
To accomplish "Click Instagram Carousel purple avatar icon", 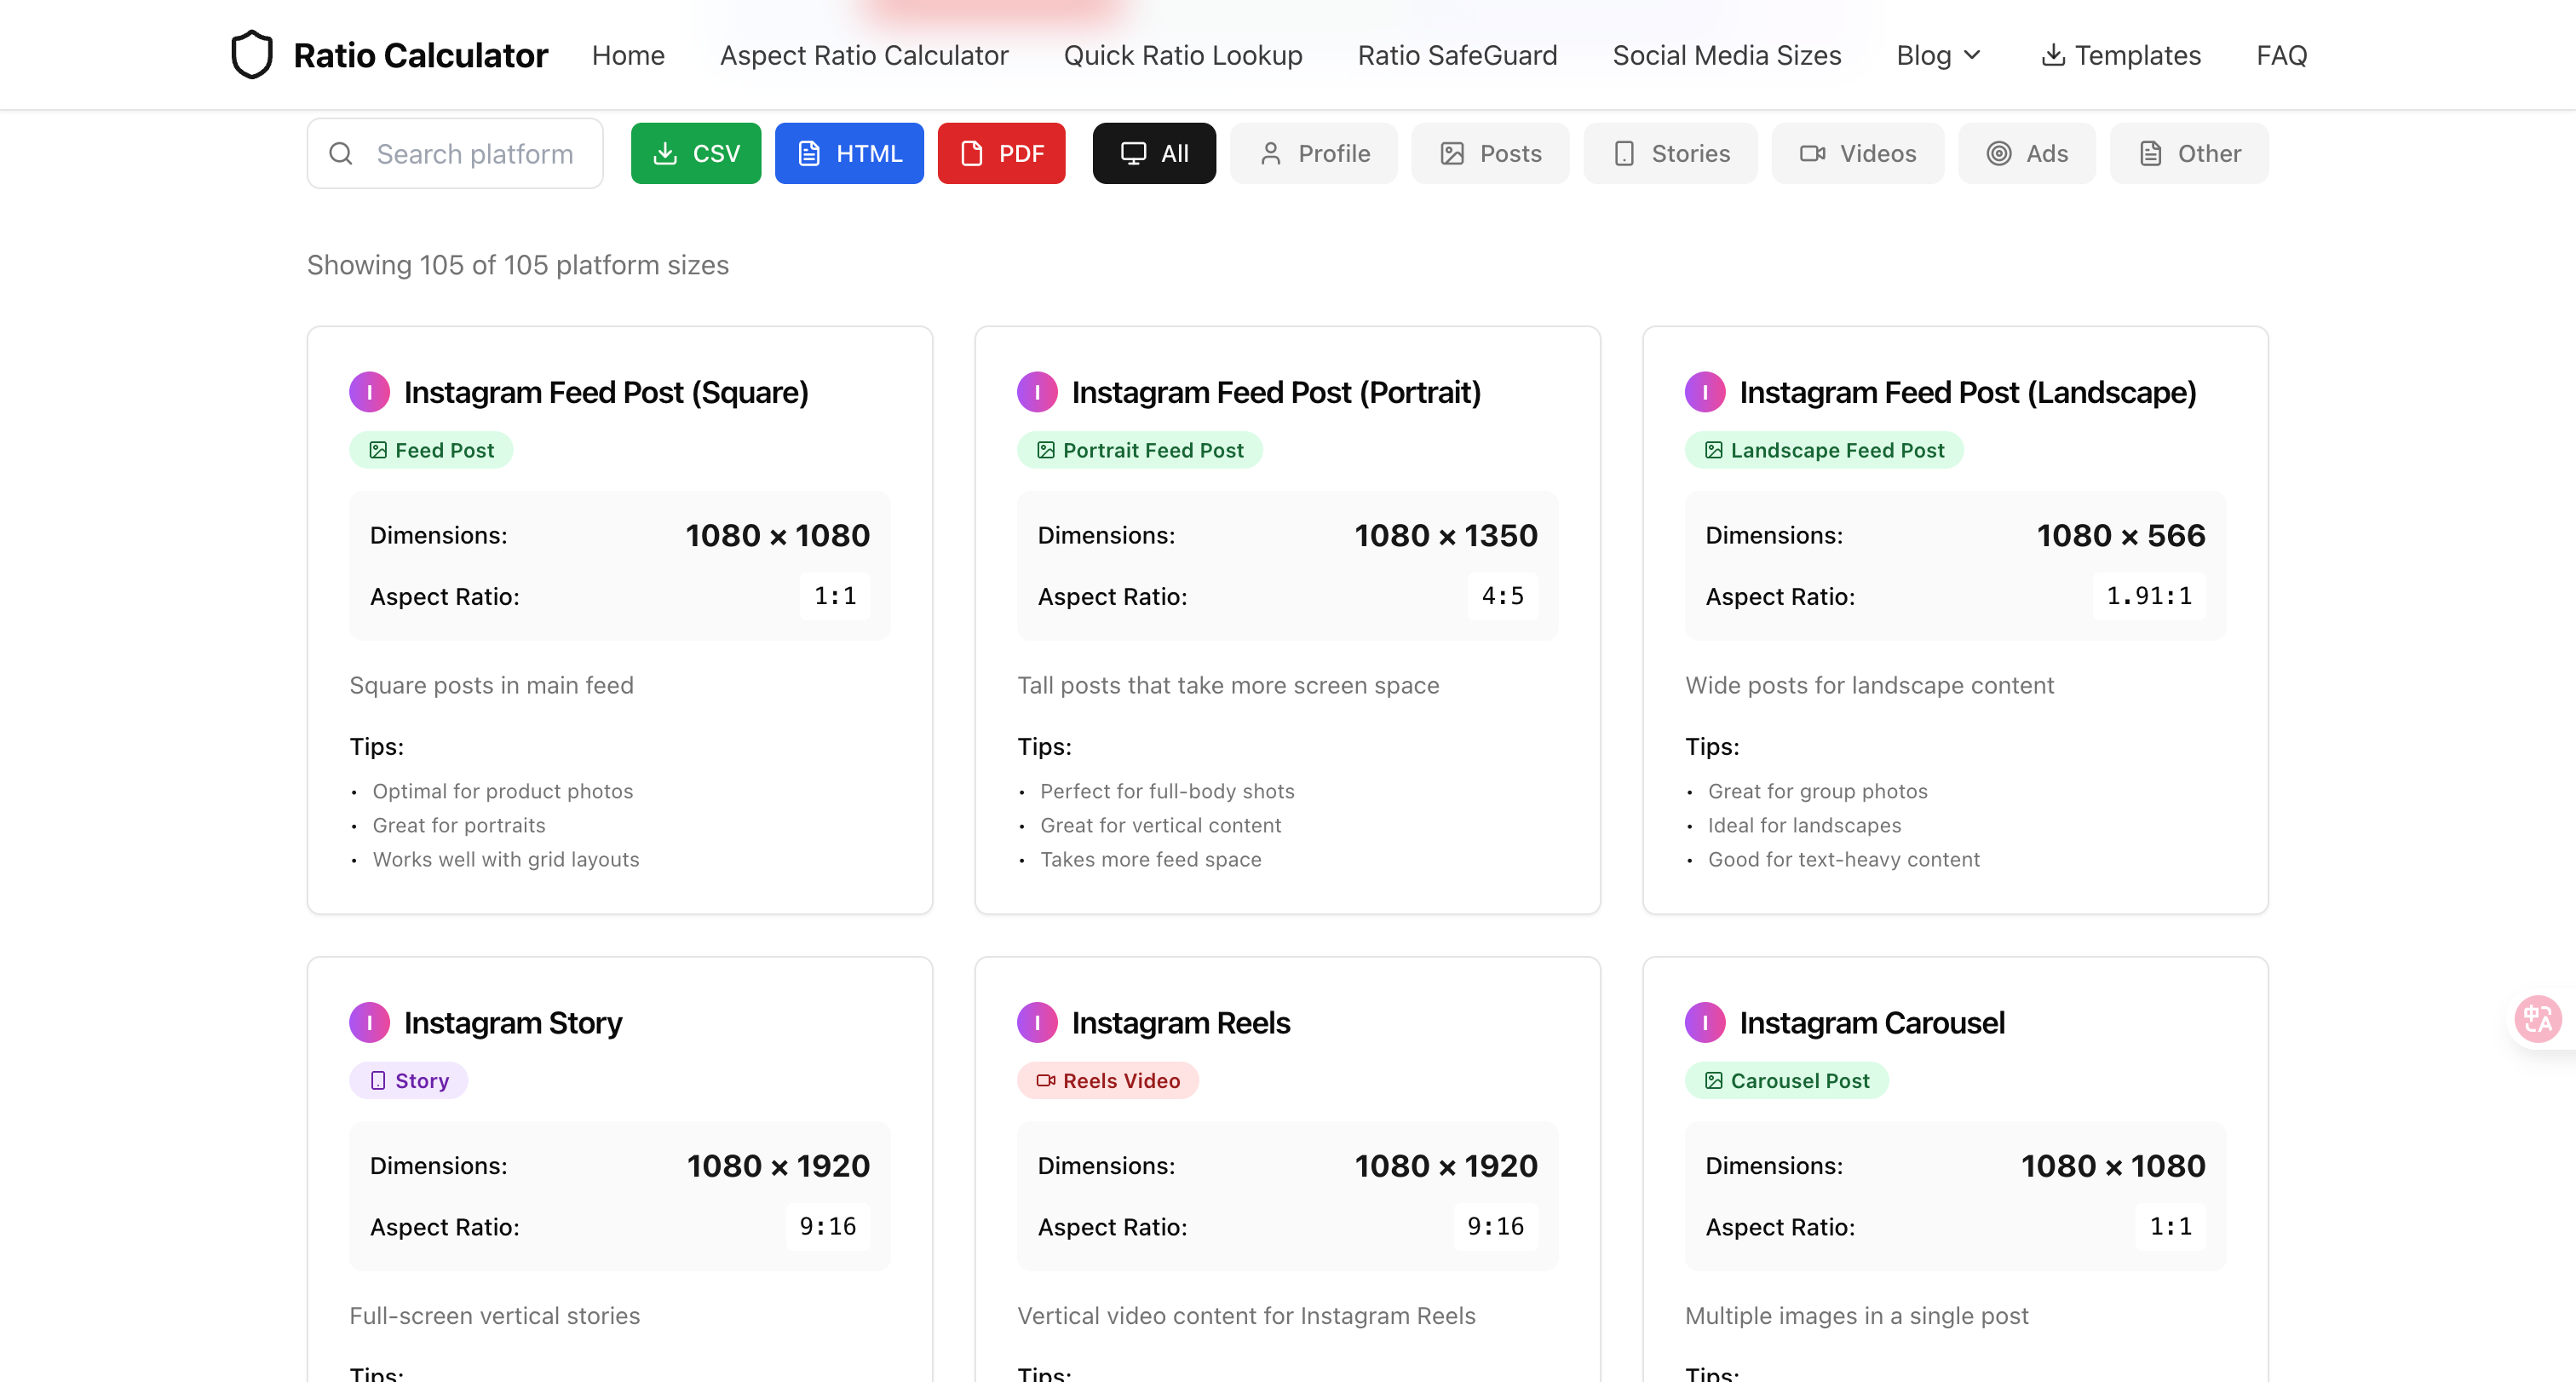I will [x=1704, y=1023].
